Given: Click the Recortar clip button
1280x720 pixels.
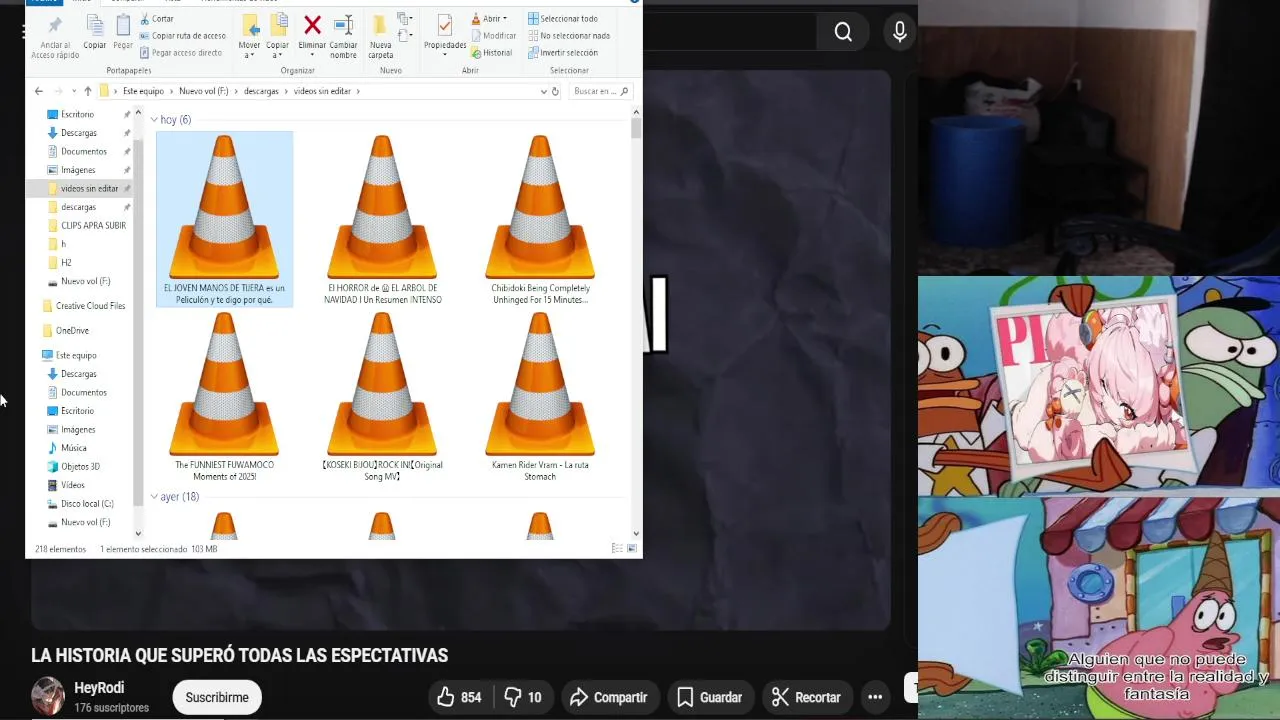Looking at the screenshot, I should 806,697.
